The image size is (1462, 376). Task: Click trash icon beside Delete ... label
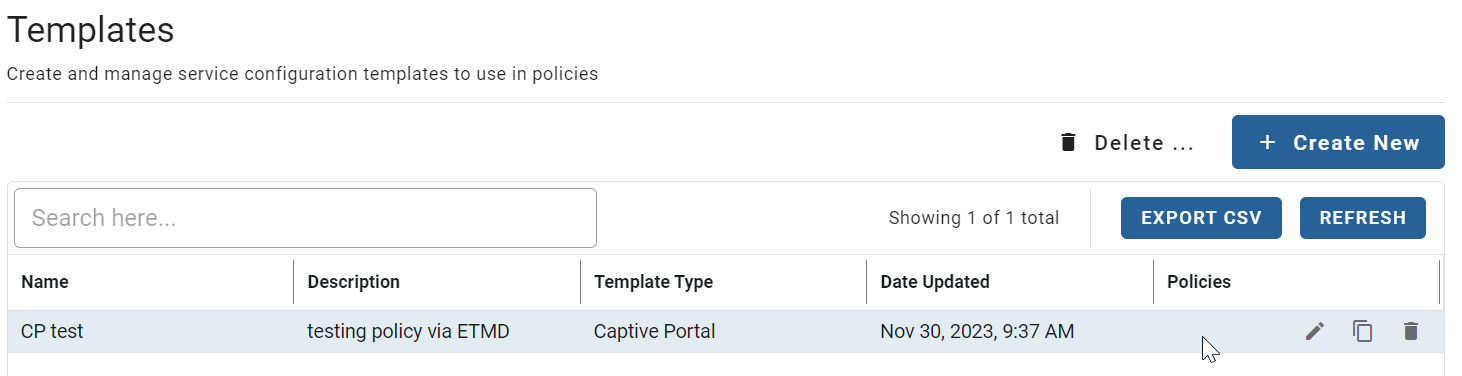[x=1068, y=142]
